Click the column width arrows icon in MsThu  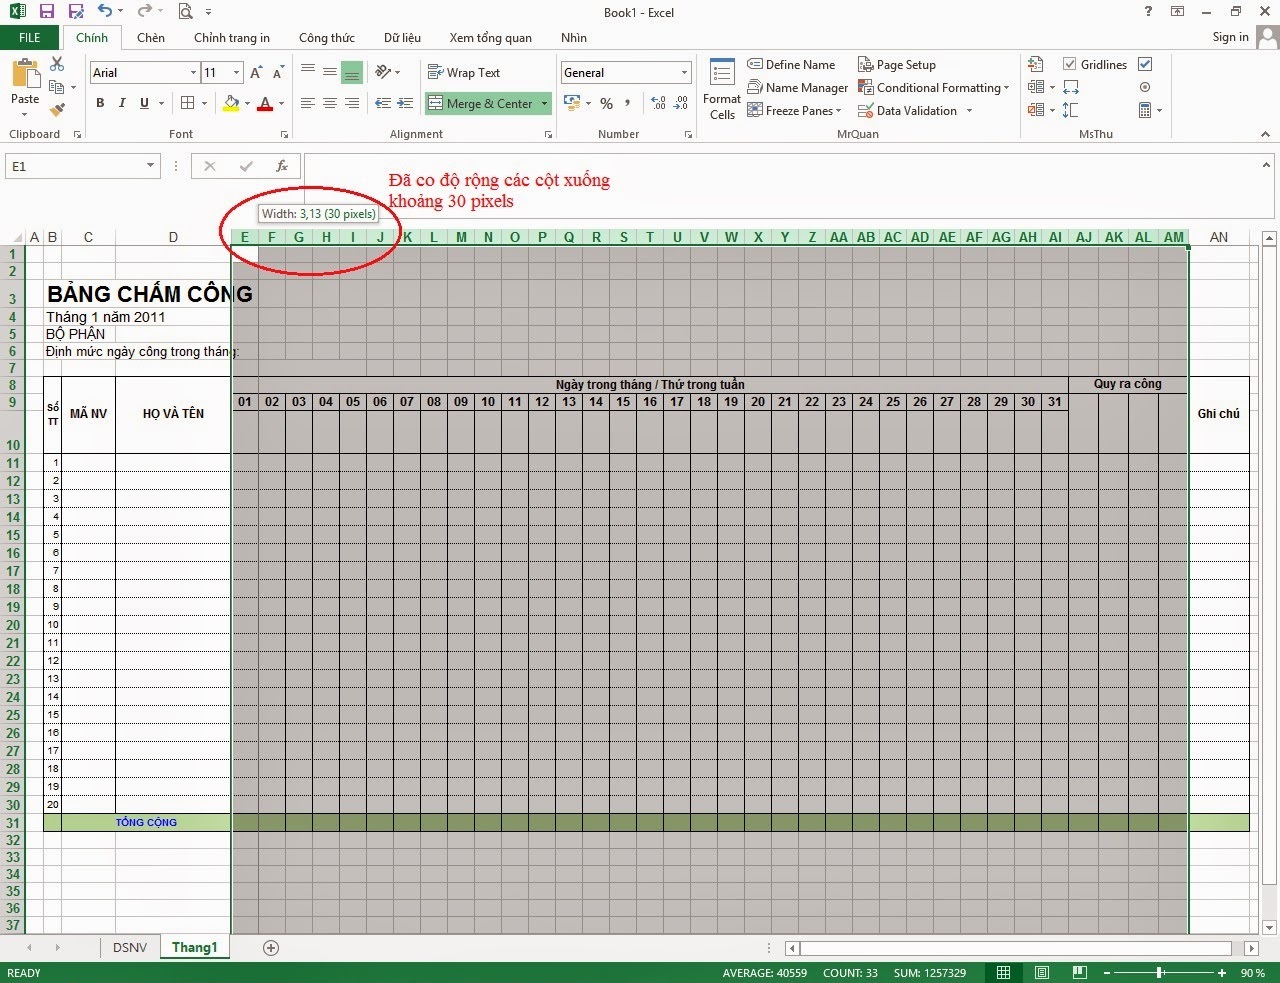[1071, 87]
